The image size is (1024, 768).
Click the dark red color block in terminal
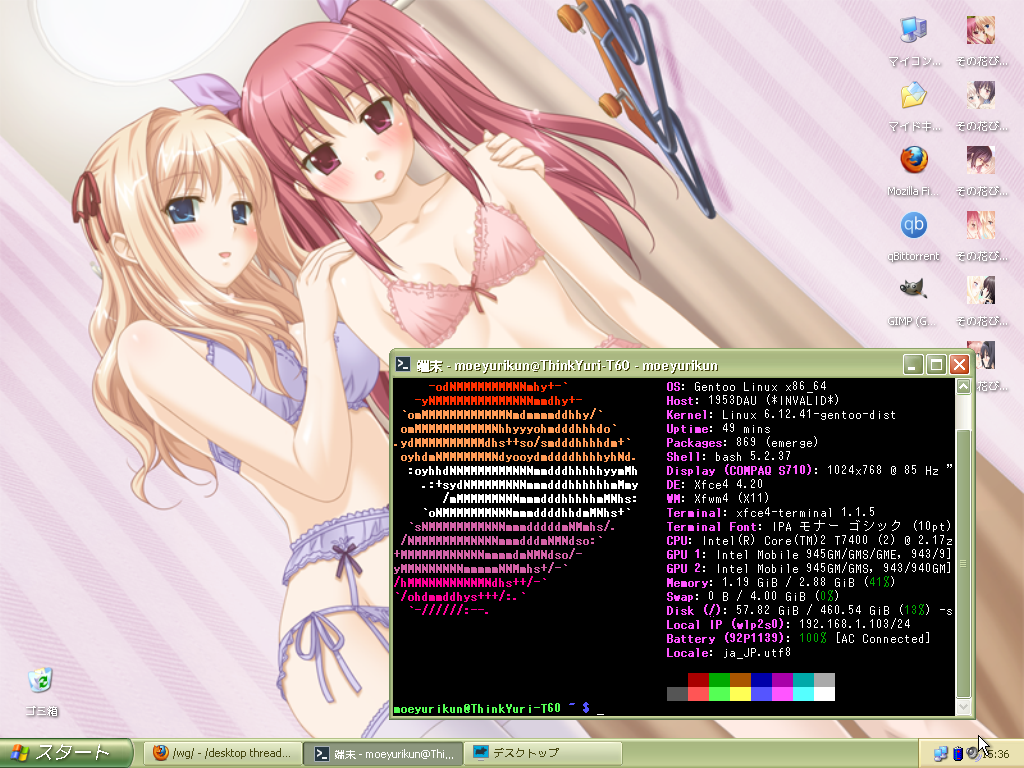click(x=698, y=680)
